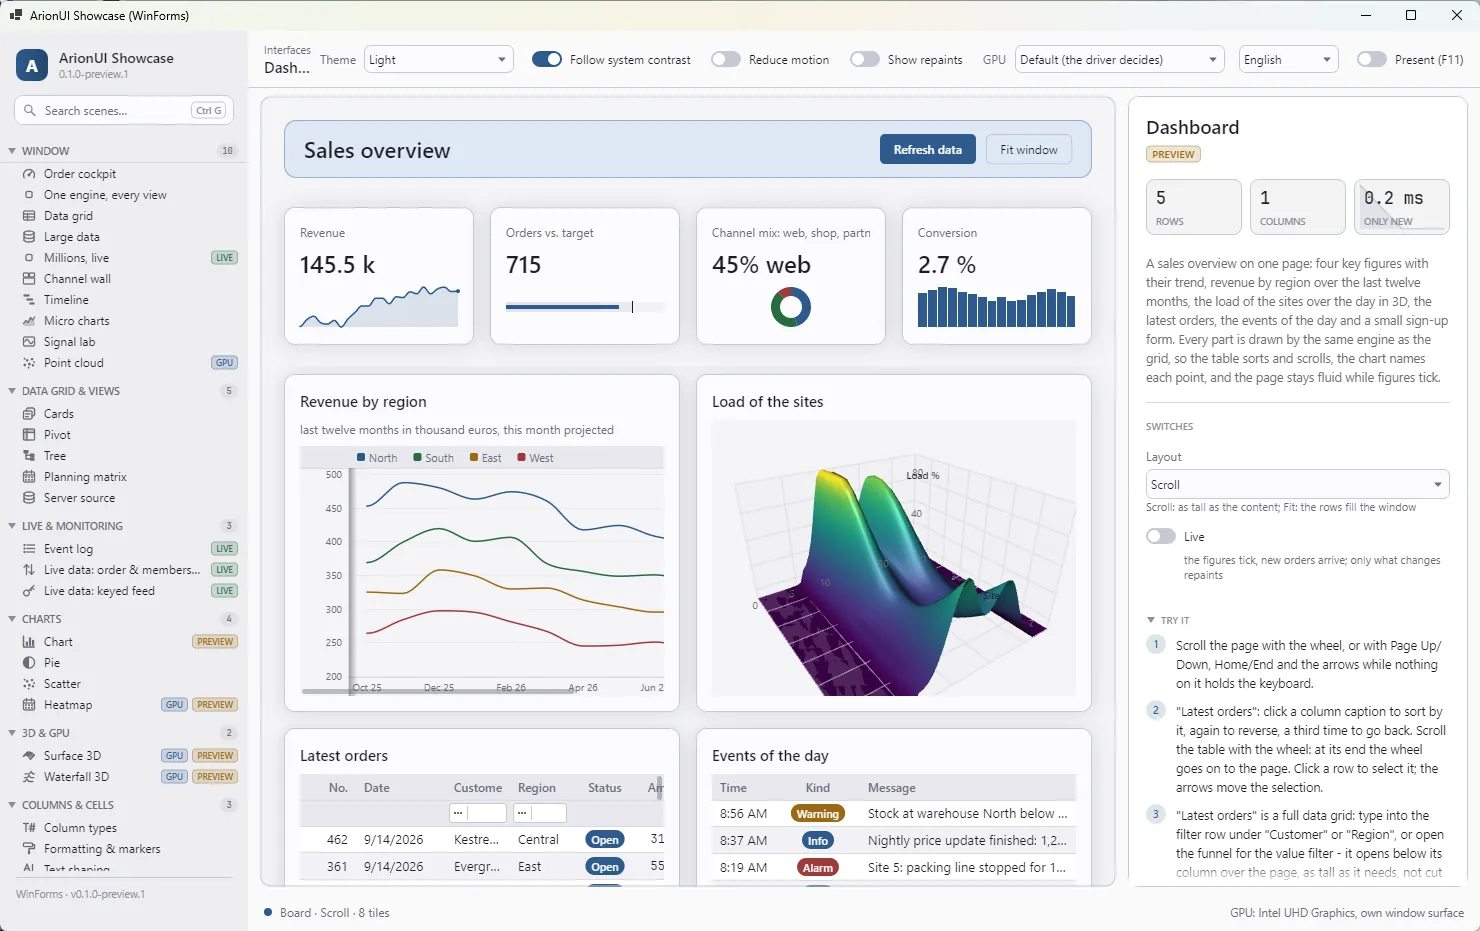This screenshot has height=931, width=1480.
Task: Open the Order cockpit scene icon
Action: click(x=29, y=174)
